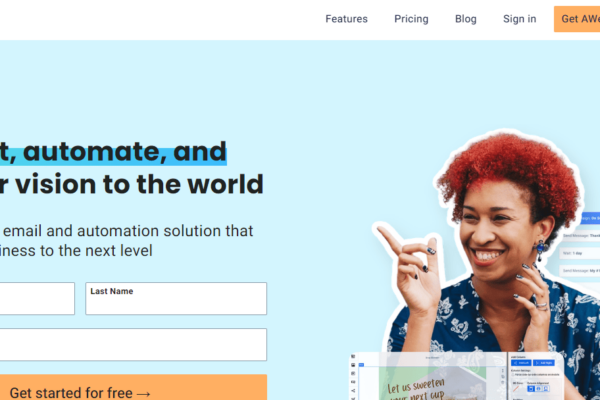Click the red-slash background color swatch in mockup
Viewport: 600px width, 400px height.
516,389
